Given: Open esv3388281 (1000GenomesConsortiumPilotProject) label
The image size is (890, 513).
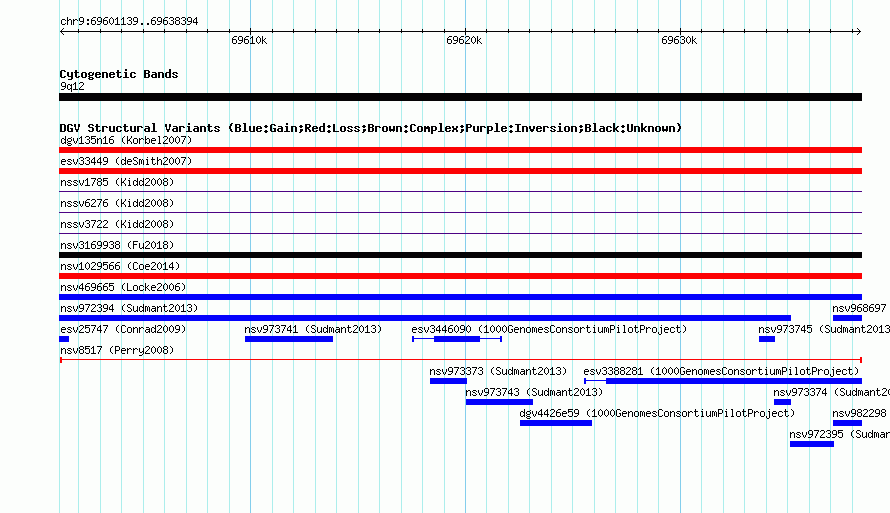Looking at the screenshot, I should 721,371.
